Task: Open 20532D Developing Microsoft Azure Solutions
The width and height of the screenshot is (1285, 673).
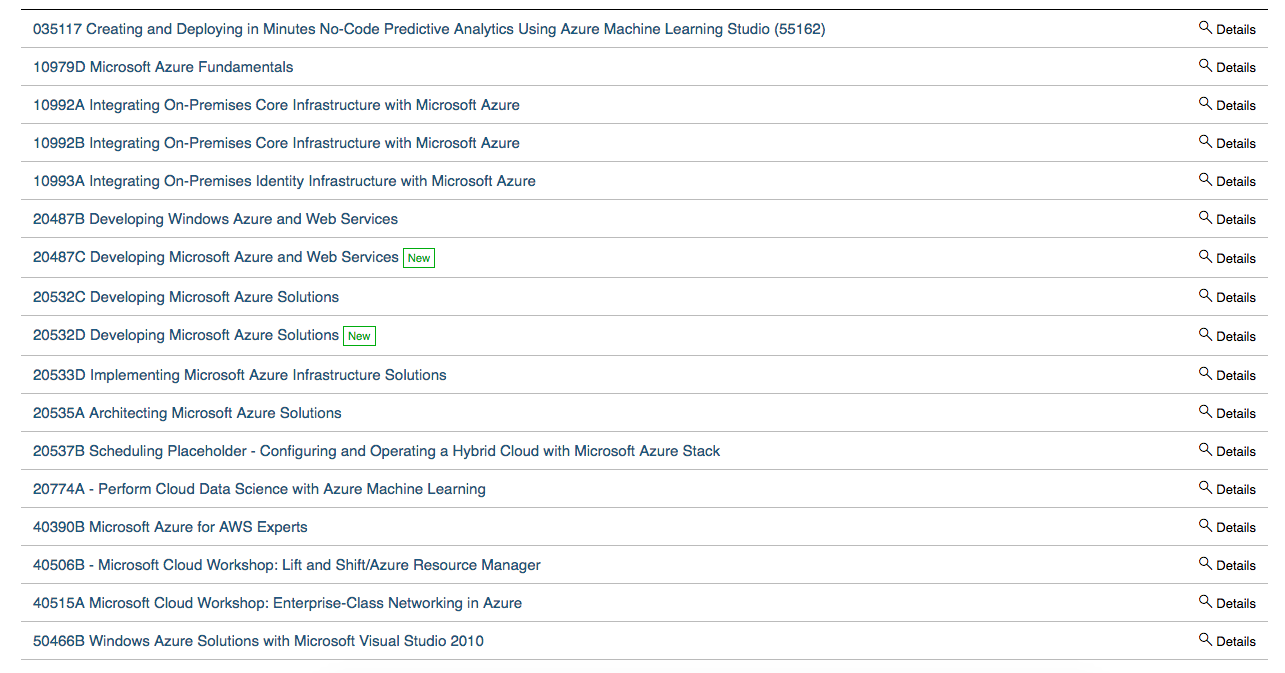Action: click(186, 335)
